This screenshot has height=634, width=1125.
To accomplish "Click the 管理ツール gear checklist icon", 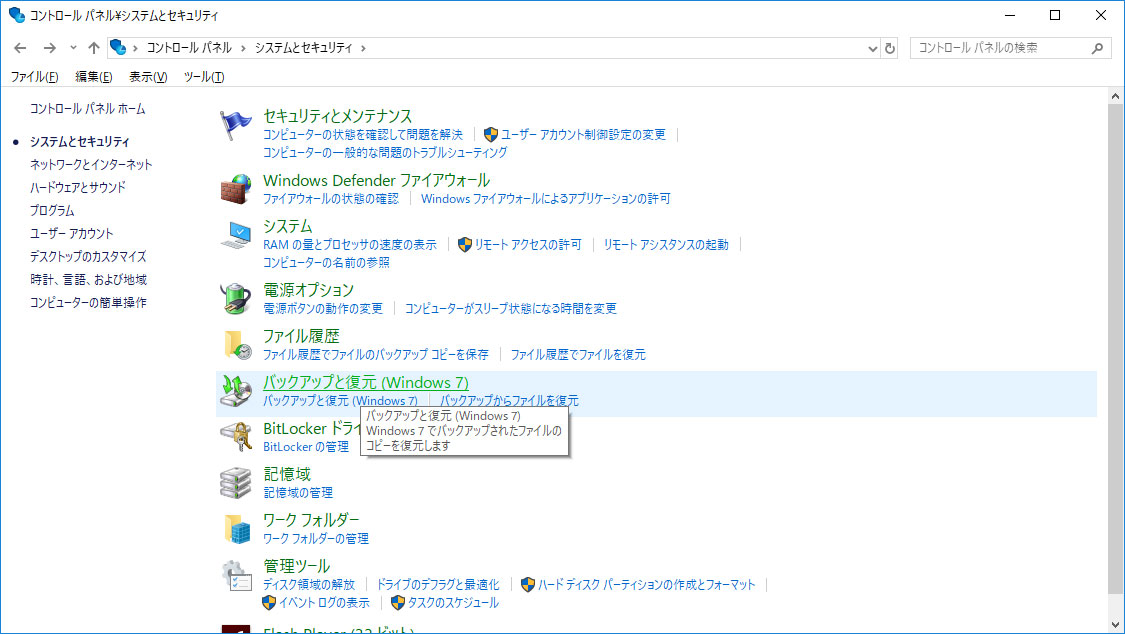I will click(236, 575).
